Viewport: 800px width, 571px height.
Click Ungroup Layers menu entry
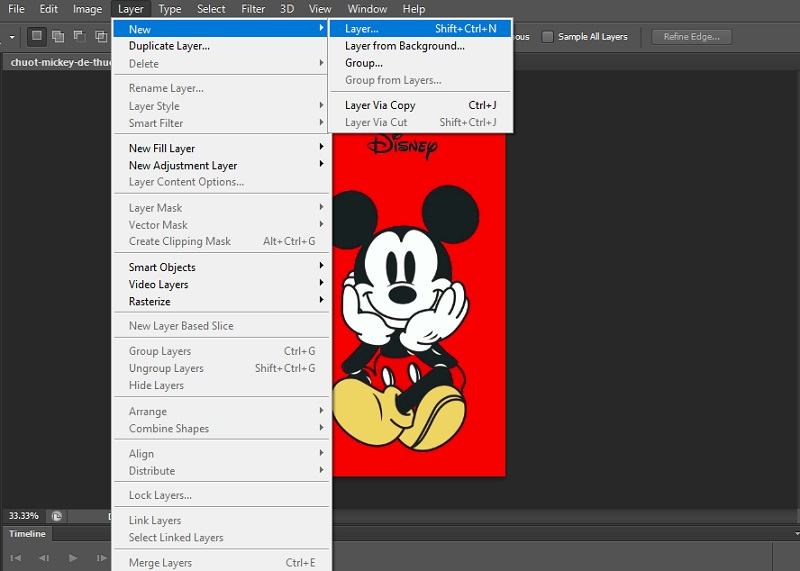coord(220,368)
